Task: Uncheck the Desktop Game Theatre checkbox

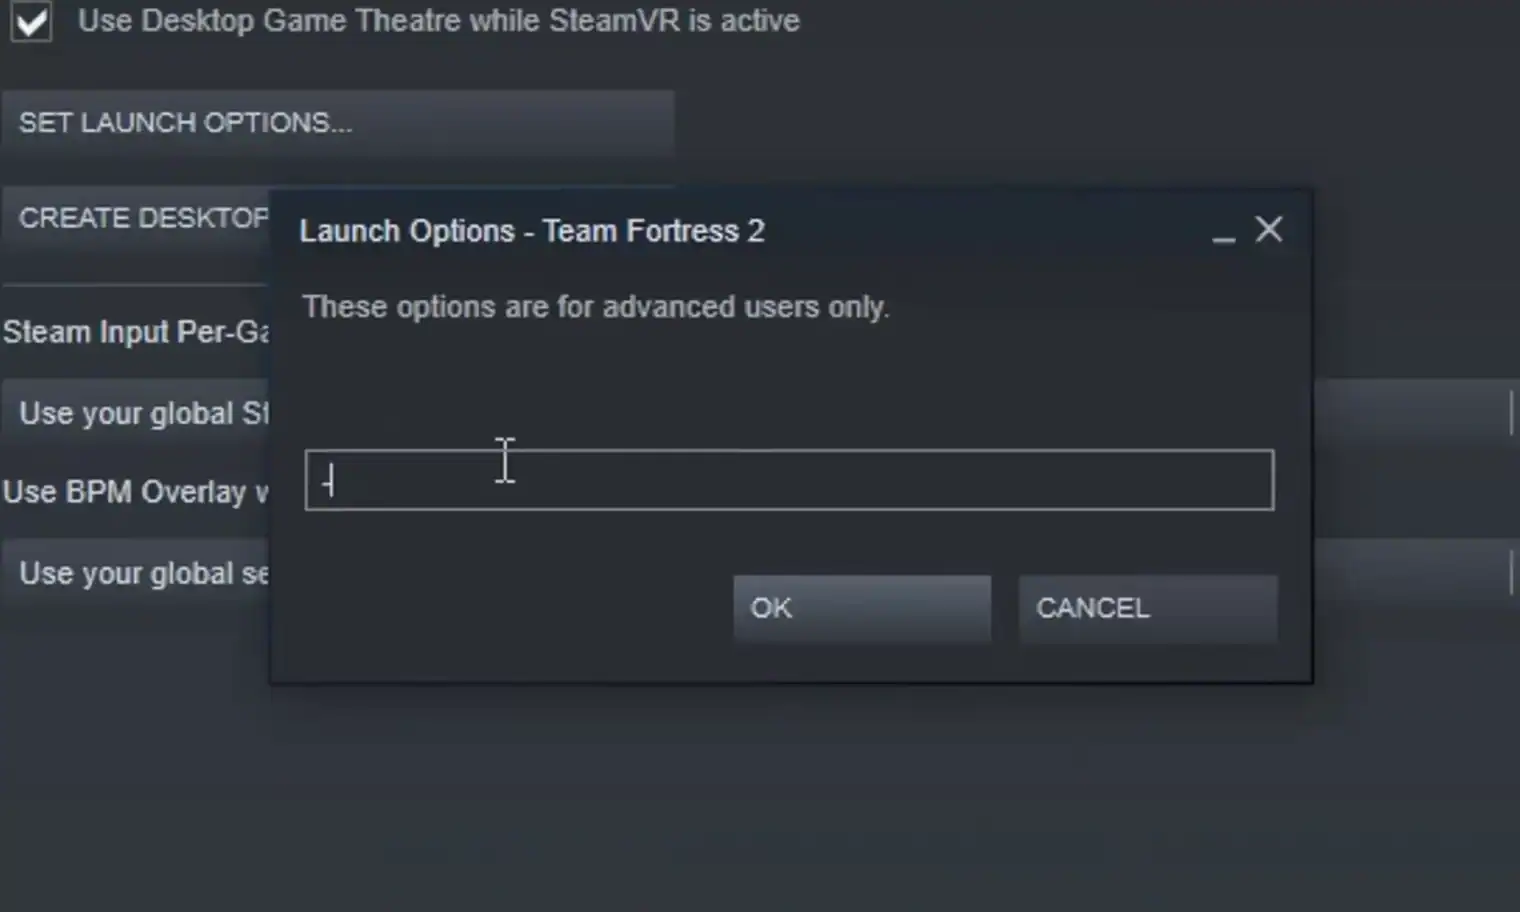Action: 31,21
